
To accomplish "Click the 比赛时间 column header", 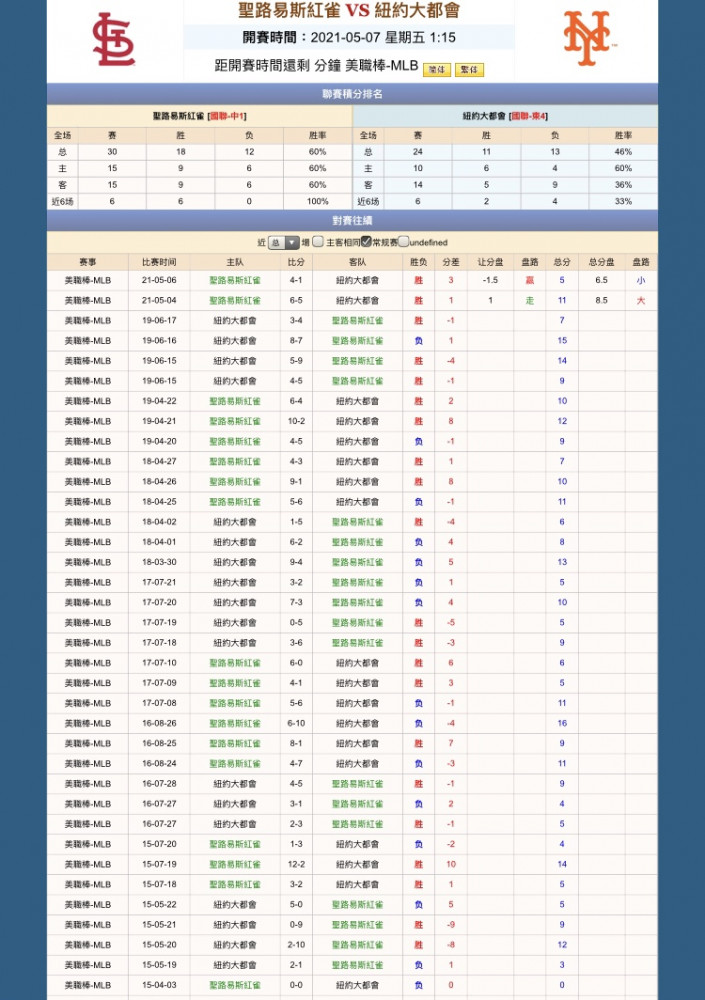I will pyautogui.click(x=160, y=262).
